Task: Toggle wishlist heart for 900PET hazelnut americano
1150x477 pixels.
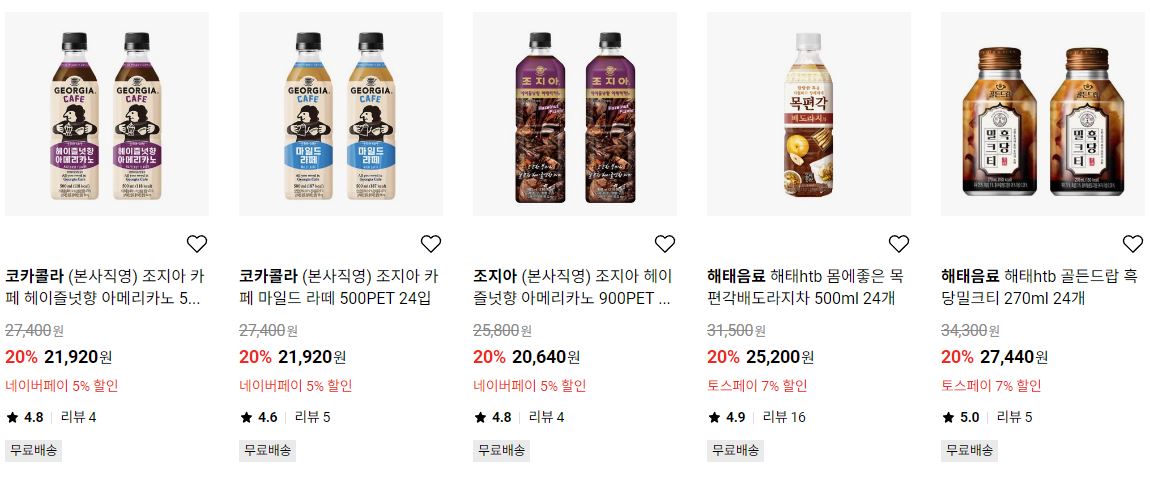Action: click(x=664, y=244)
